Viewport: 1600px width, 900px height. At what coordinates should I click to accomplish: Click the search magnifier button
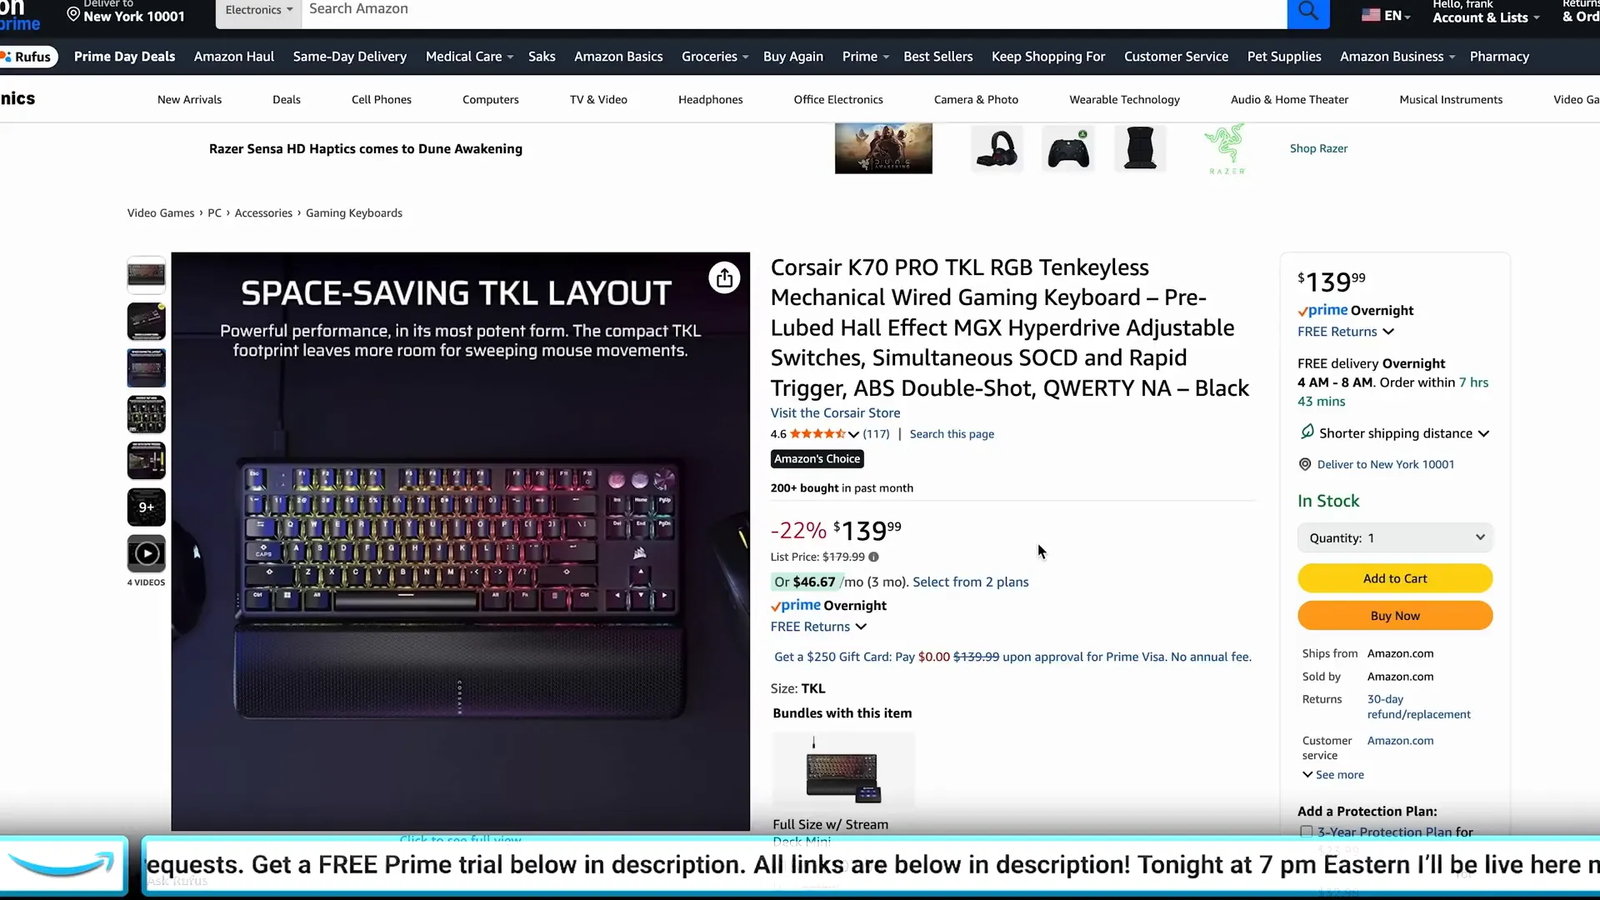[x=1308, y=12]
